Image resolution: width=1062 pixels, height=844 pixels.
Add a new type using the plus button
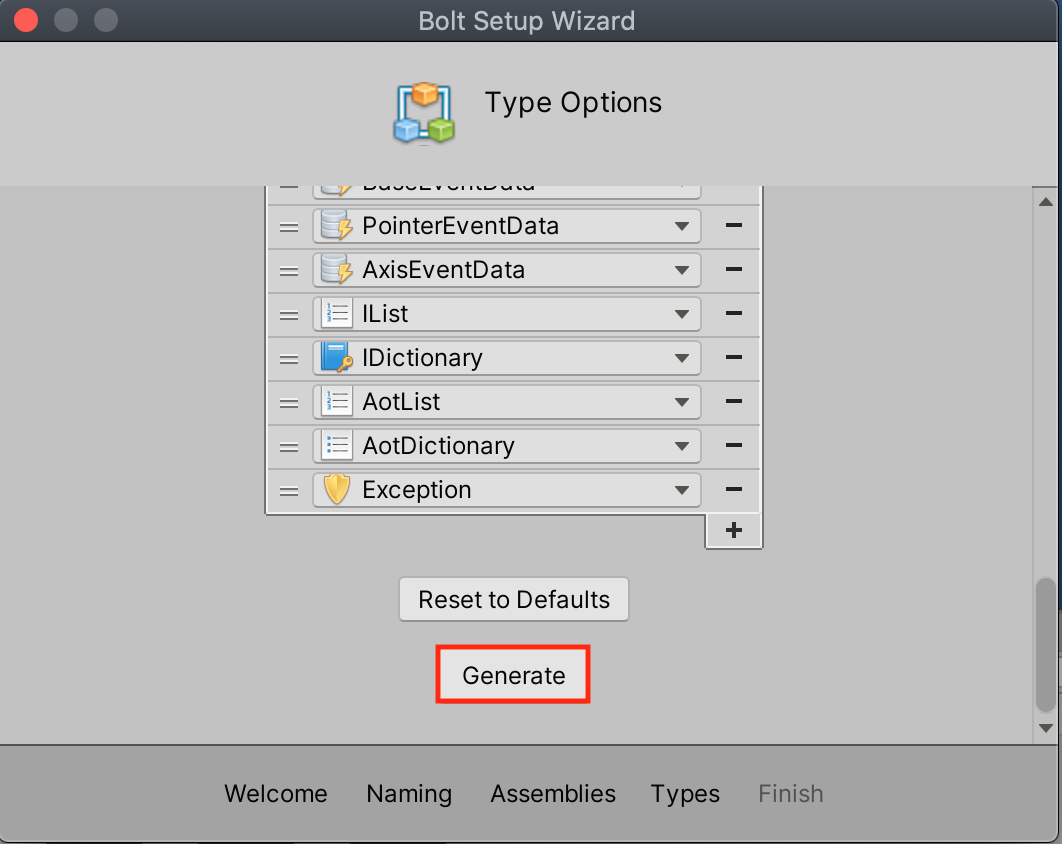[733, 530]
